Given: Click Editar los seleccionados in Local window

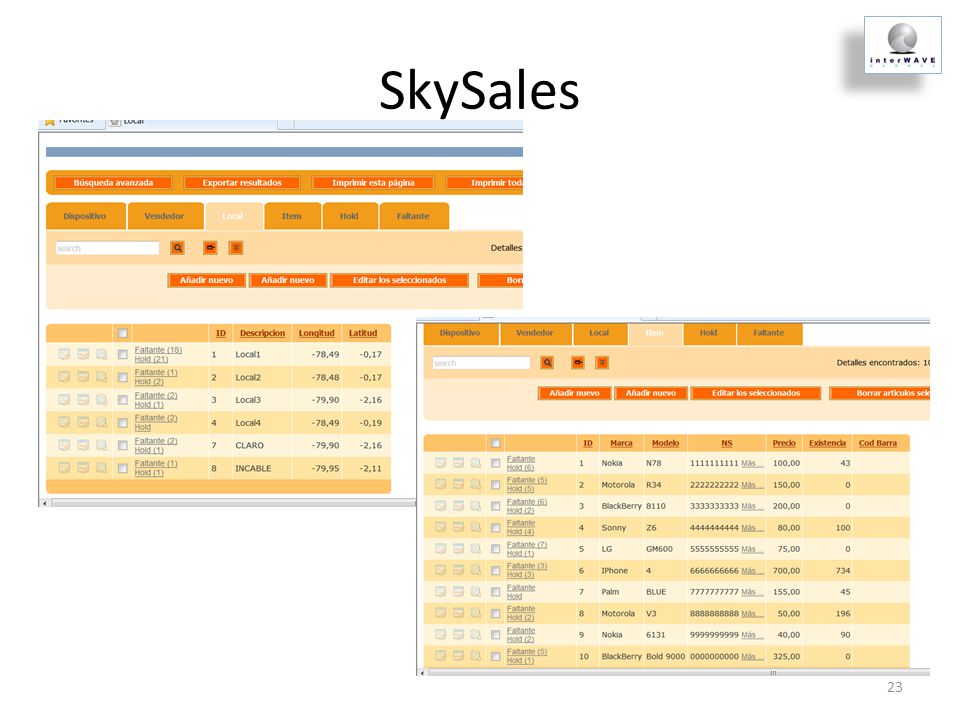Looking at the screenshot, I should tap(399, 280).
